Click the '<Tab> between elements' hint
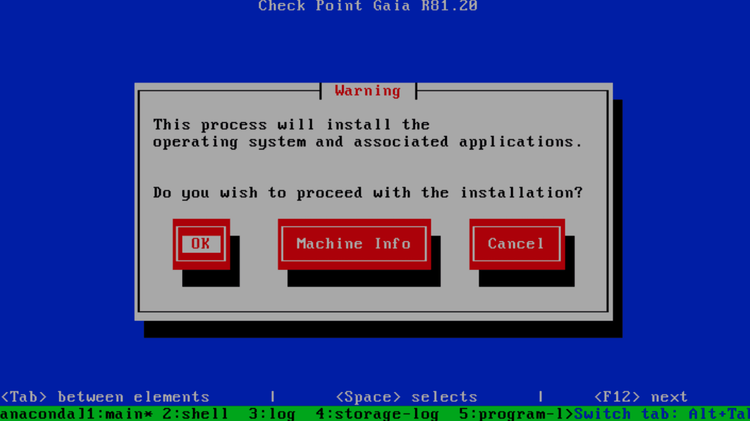Screen dimensions: 750x421 [x=105, y=397]
